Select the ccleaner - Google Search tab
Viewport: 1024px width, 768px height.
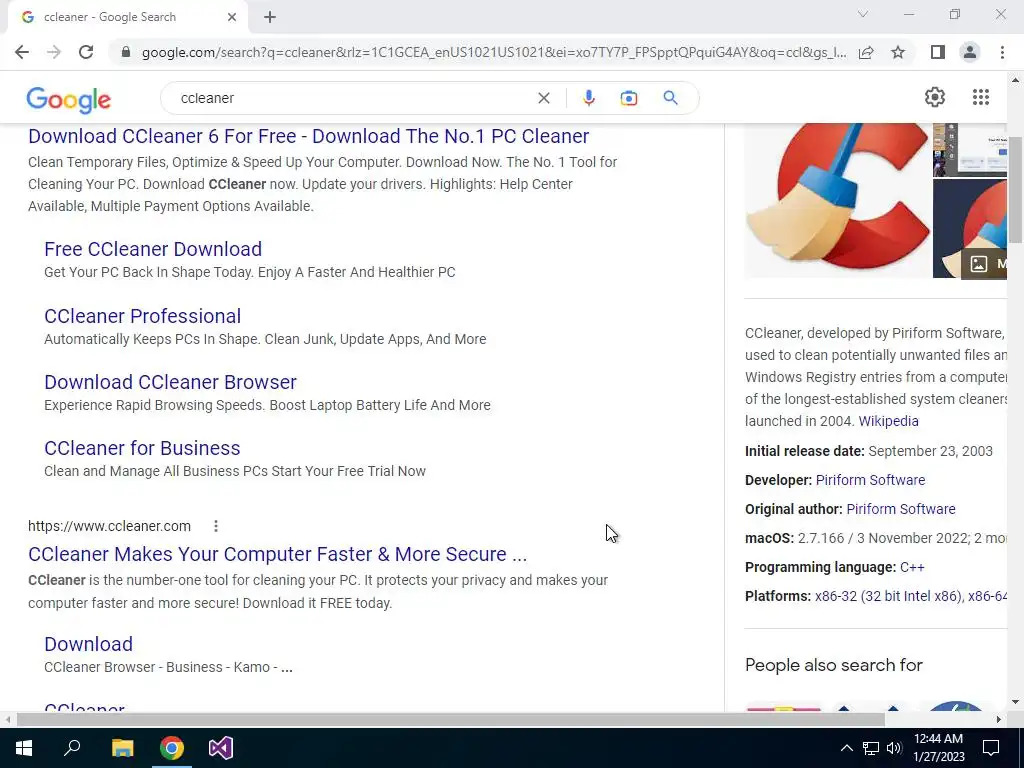click(x=127, y=18)
